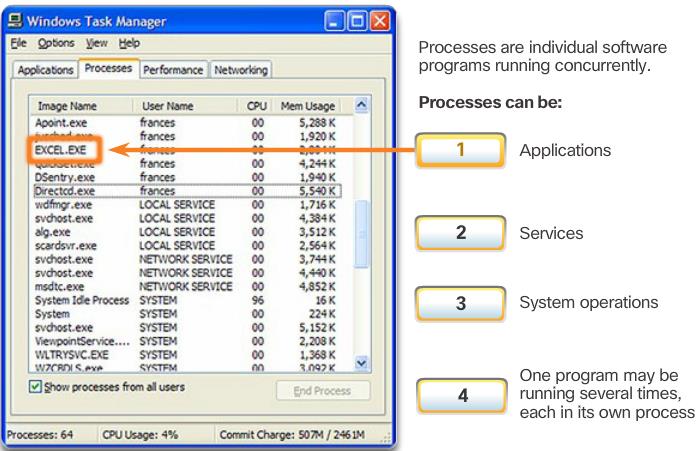Click button 2 for Services
The height and width of the screenshot is (451, 700).
pos(462,232)
